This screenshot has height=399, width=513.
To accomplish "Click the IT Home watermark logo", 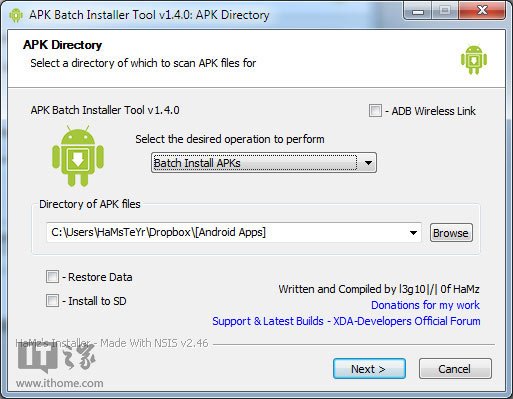I will [57, 359].
